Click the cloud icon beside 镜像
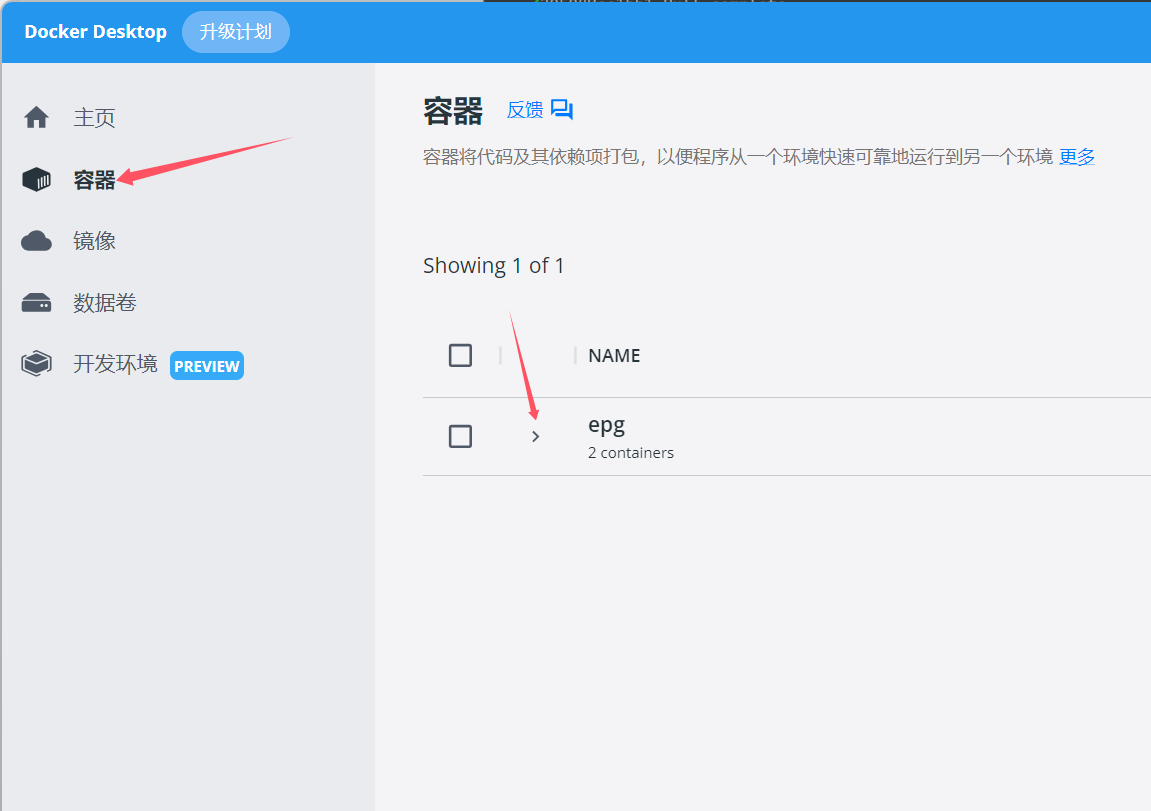Viewport: 1151px width, 811px height. pyautogui.click(x=36, y=241)
